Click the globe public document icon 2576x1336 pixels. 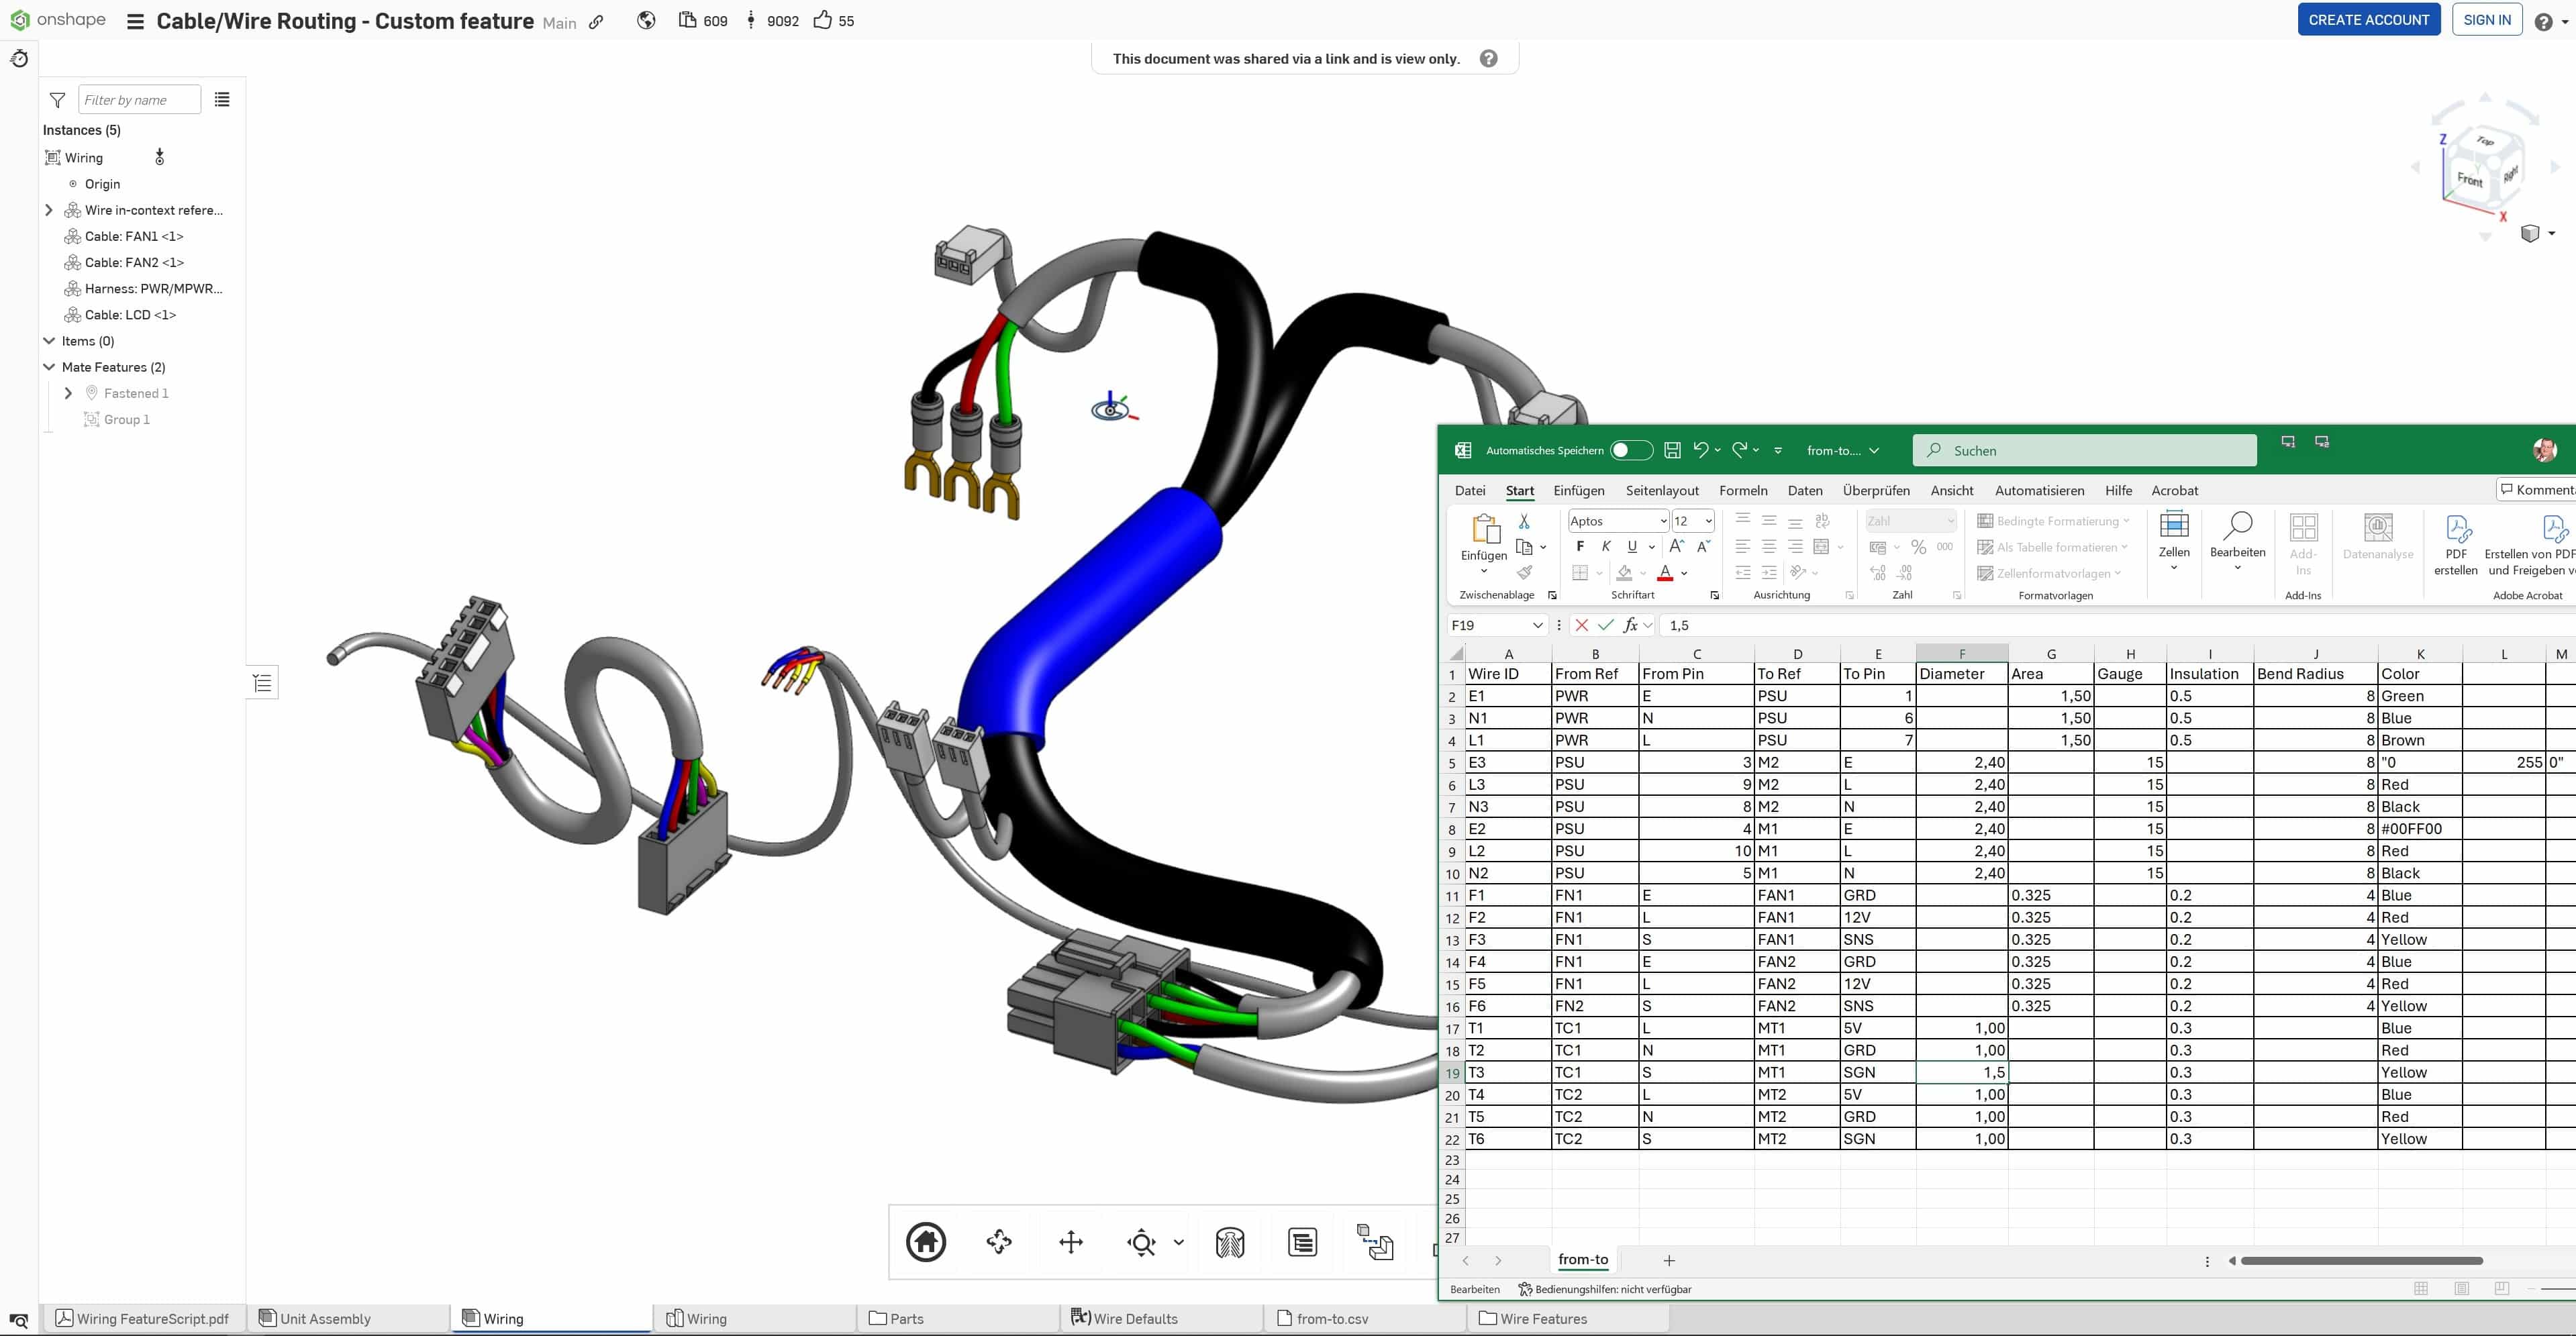(646, 20)
